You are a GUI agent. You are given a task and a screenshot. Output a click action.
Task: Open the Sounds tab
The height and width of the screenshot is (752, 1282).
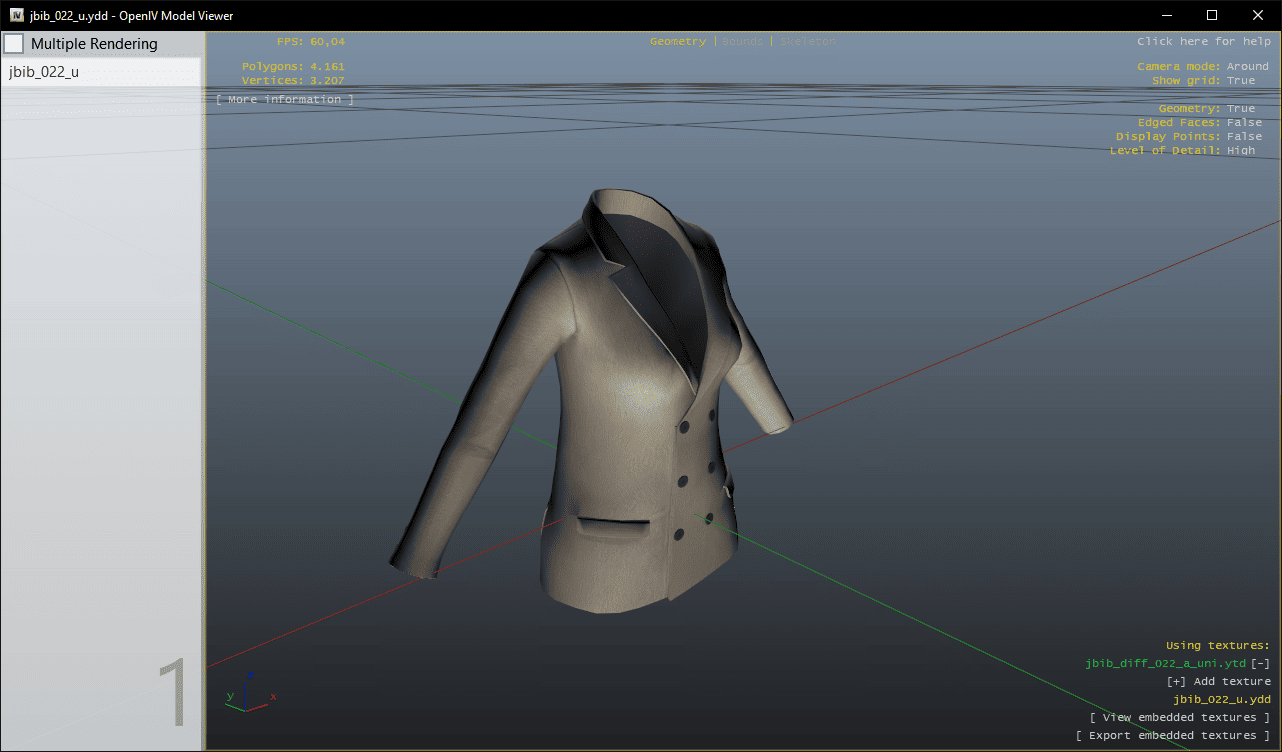(742, 42)
